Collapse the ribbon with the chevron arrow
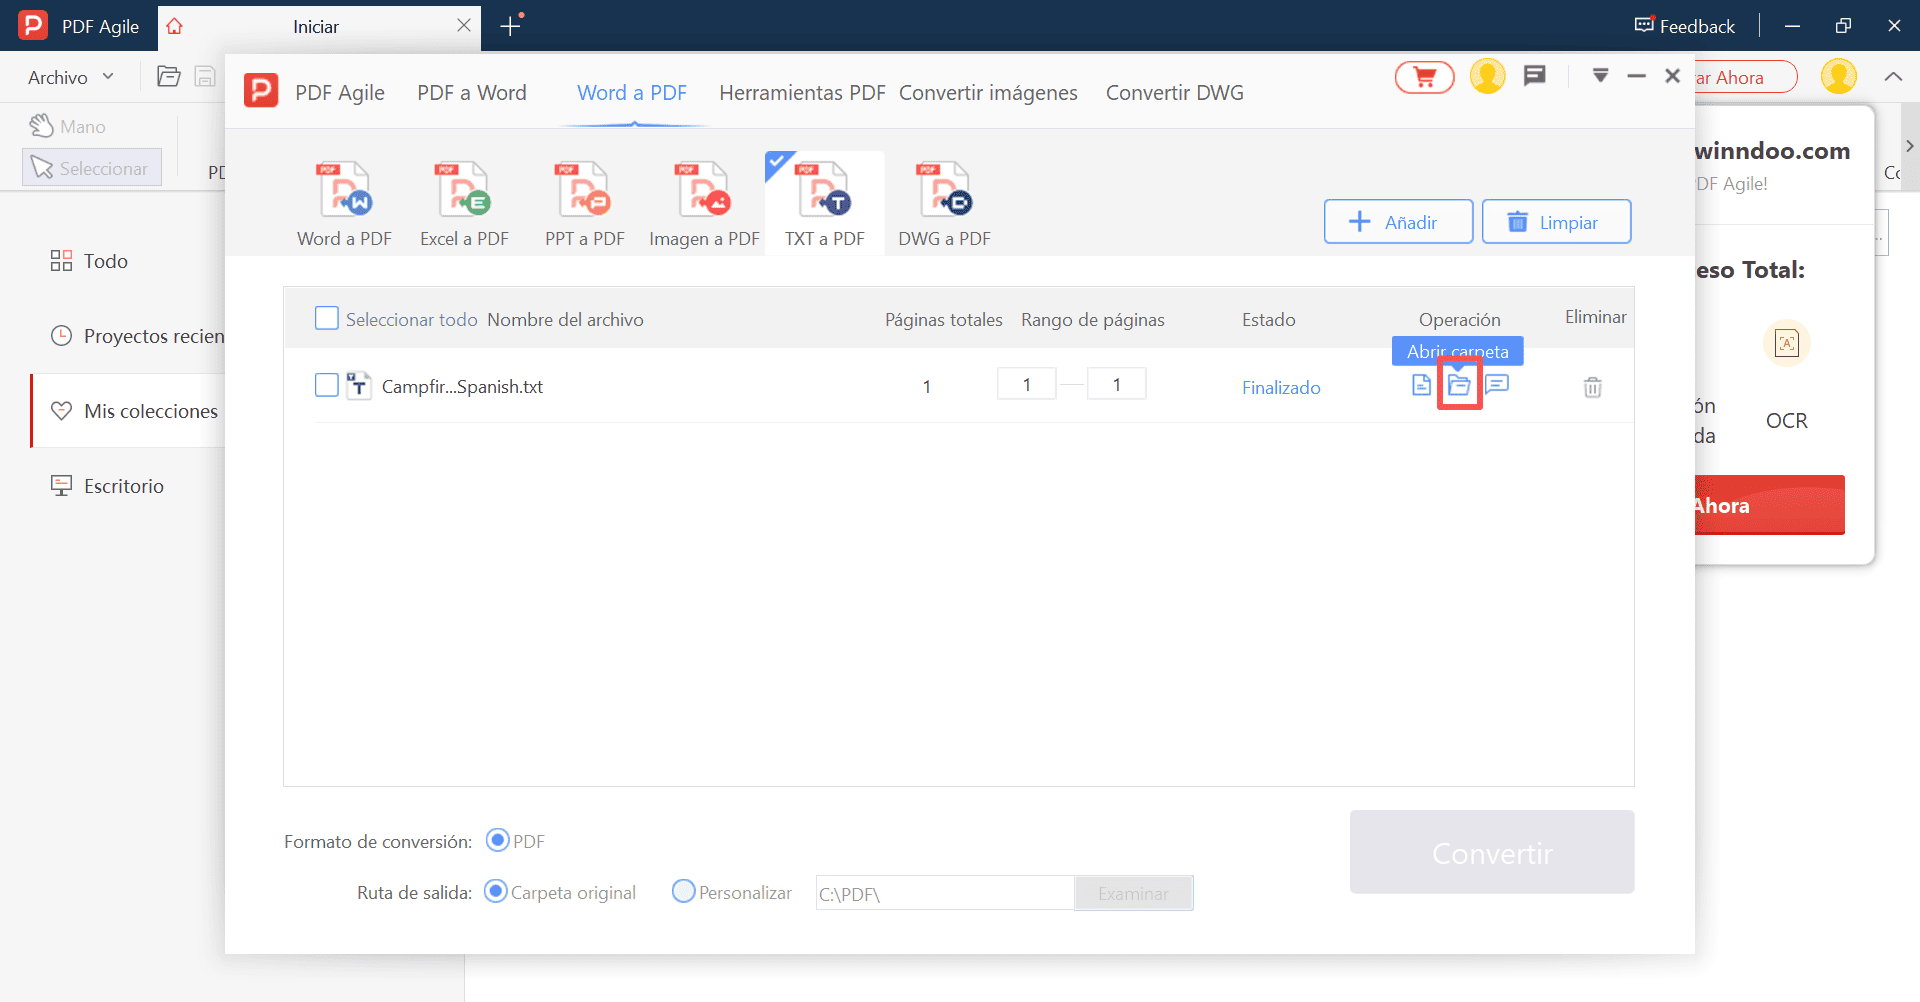Screen dimensions: 1920x1002 click(1893, 77)
